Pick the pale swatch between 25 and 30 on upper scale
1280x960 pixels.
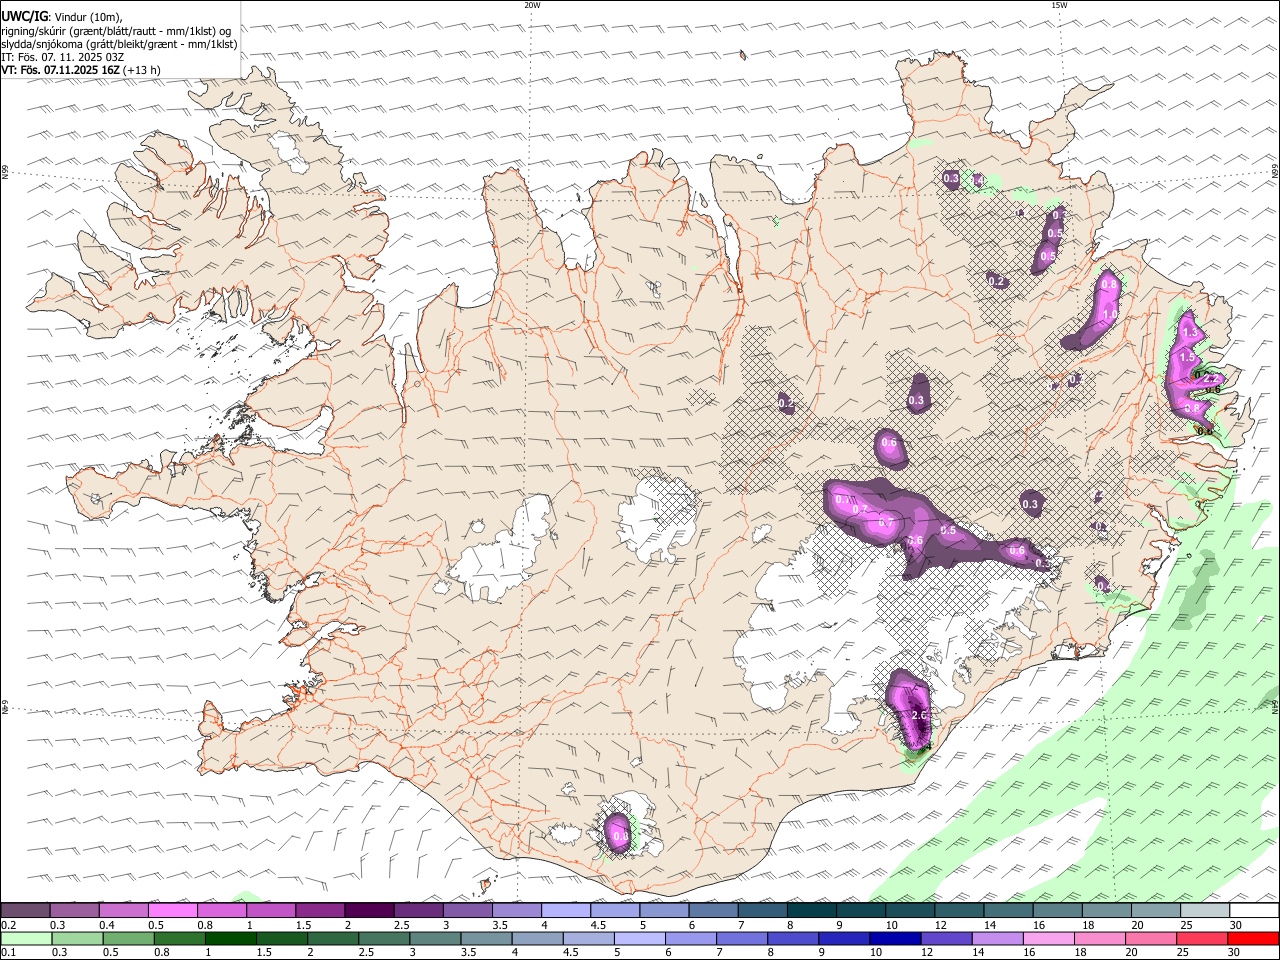pos(1204,911)
